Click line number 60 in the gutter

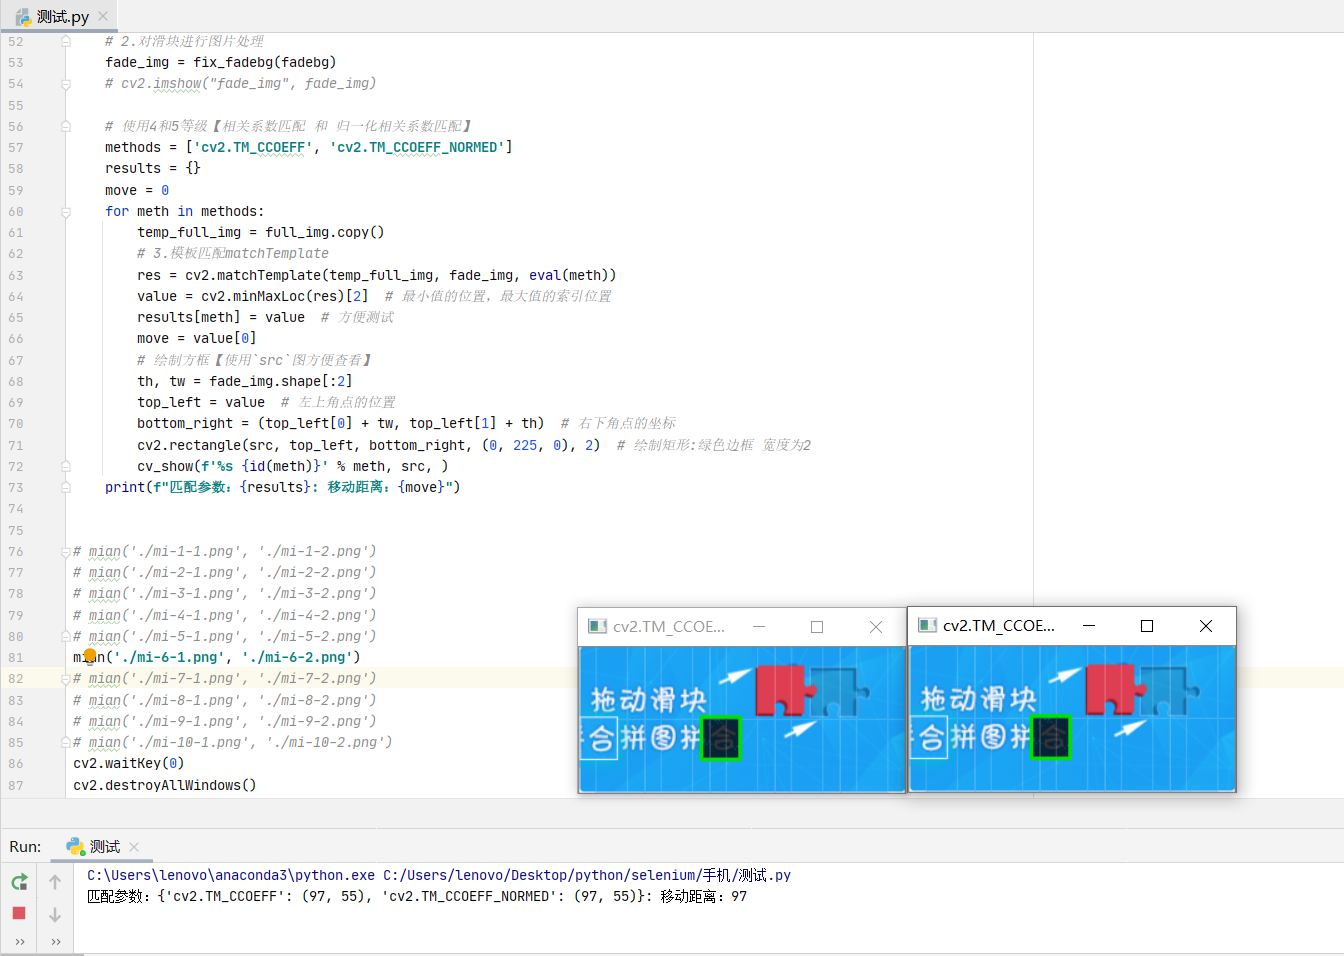[15, 211]
